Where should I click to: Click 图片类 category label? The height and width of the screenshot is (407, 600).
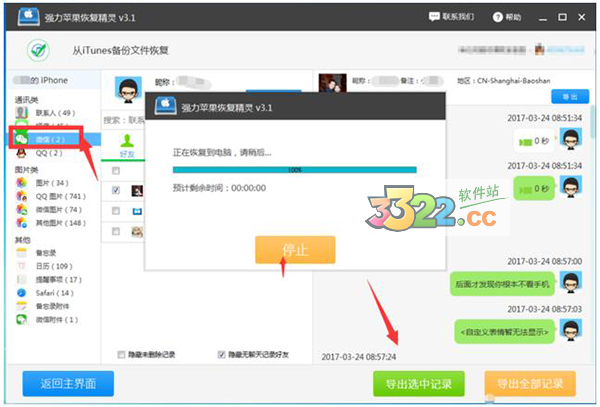tap(26, 169)
